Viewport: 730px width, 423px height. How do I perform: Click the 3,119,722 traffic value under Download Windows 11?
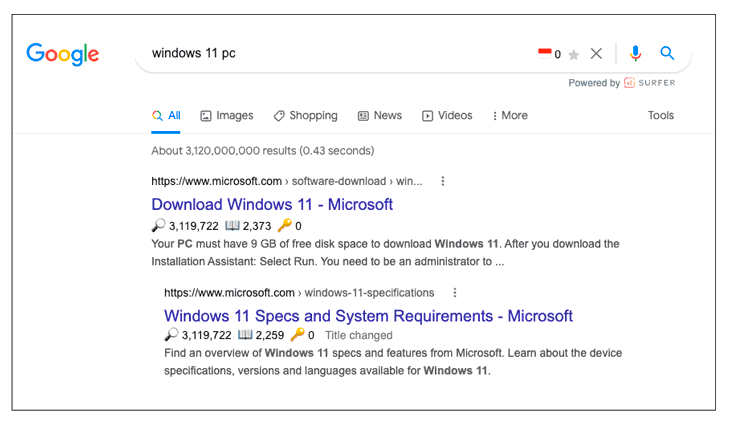coord(193,226)
